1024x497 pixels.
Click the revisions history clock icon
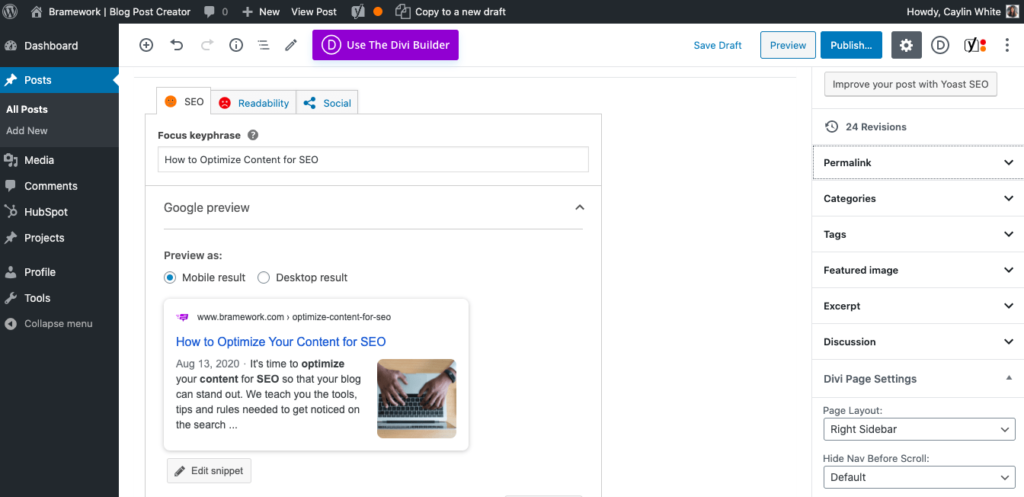click(x=831, y=127)
